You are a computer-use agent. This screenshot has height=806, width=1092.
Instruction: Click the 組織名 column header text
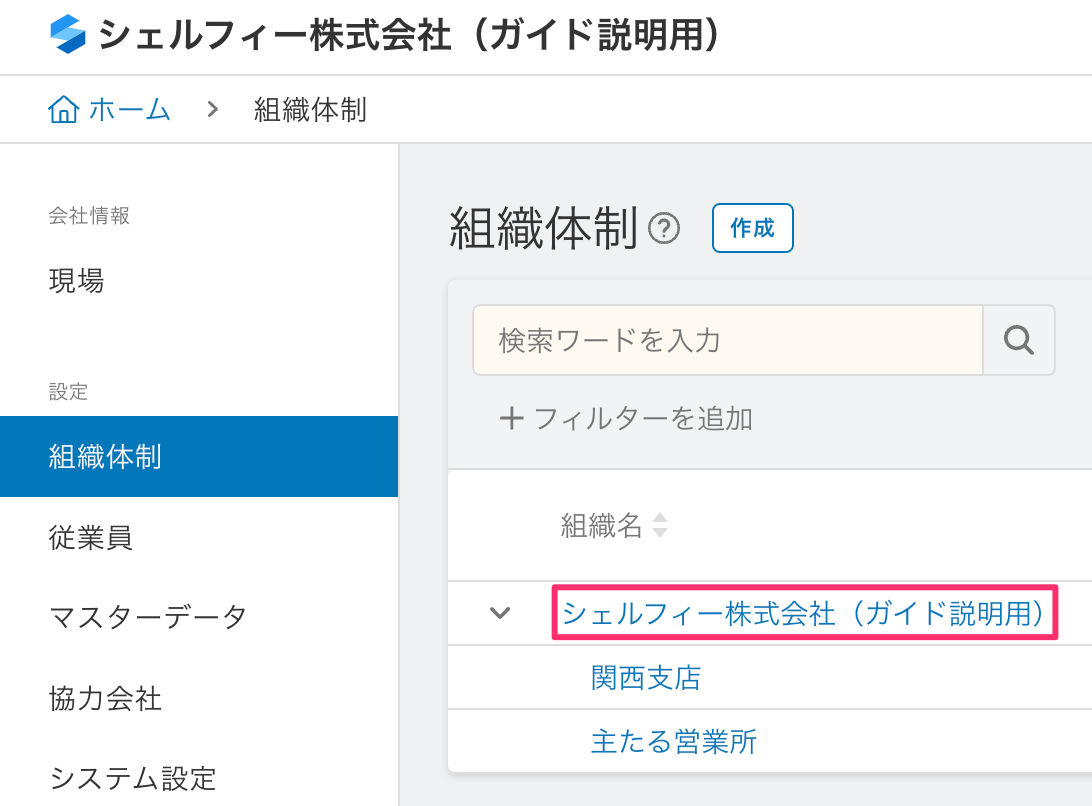pyautogui.click(x=601, y=525)
